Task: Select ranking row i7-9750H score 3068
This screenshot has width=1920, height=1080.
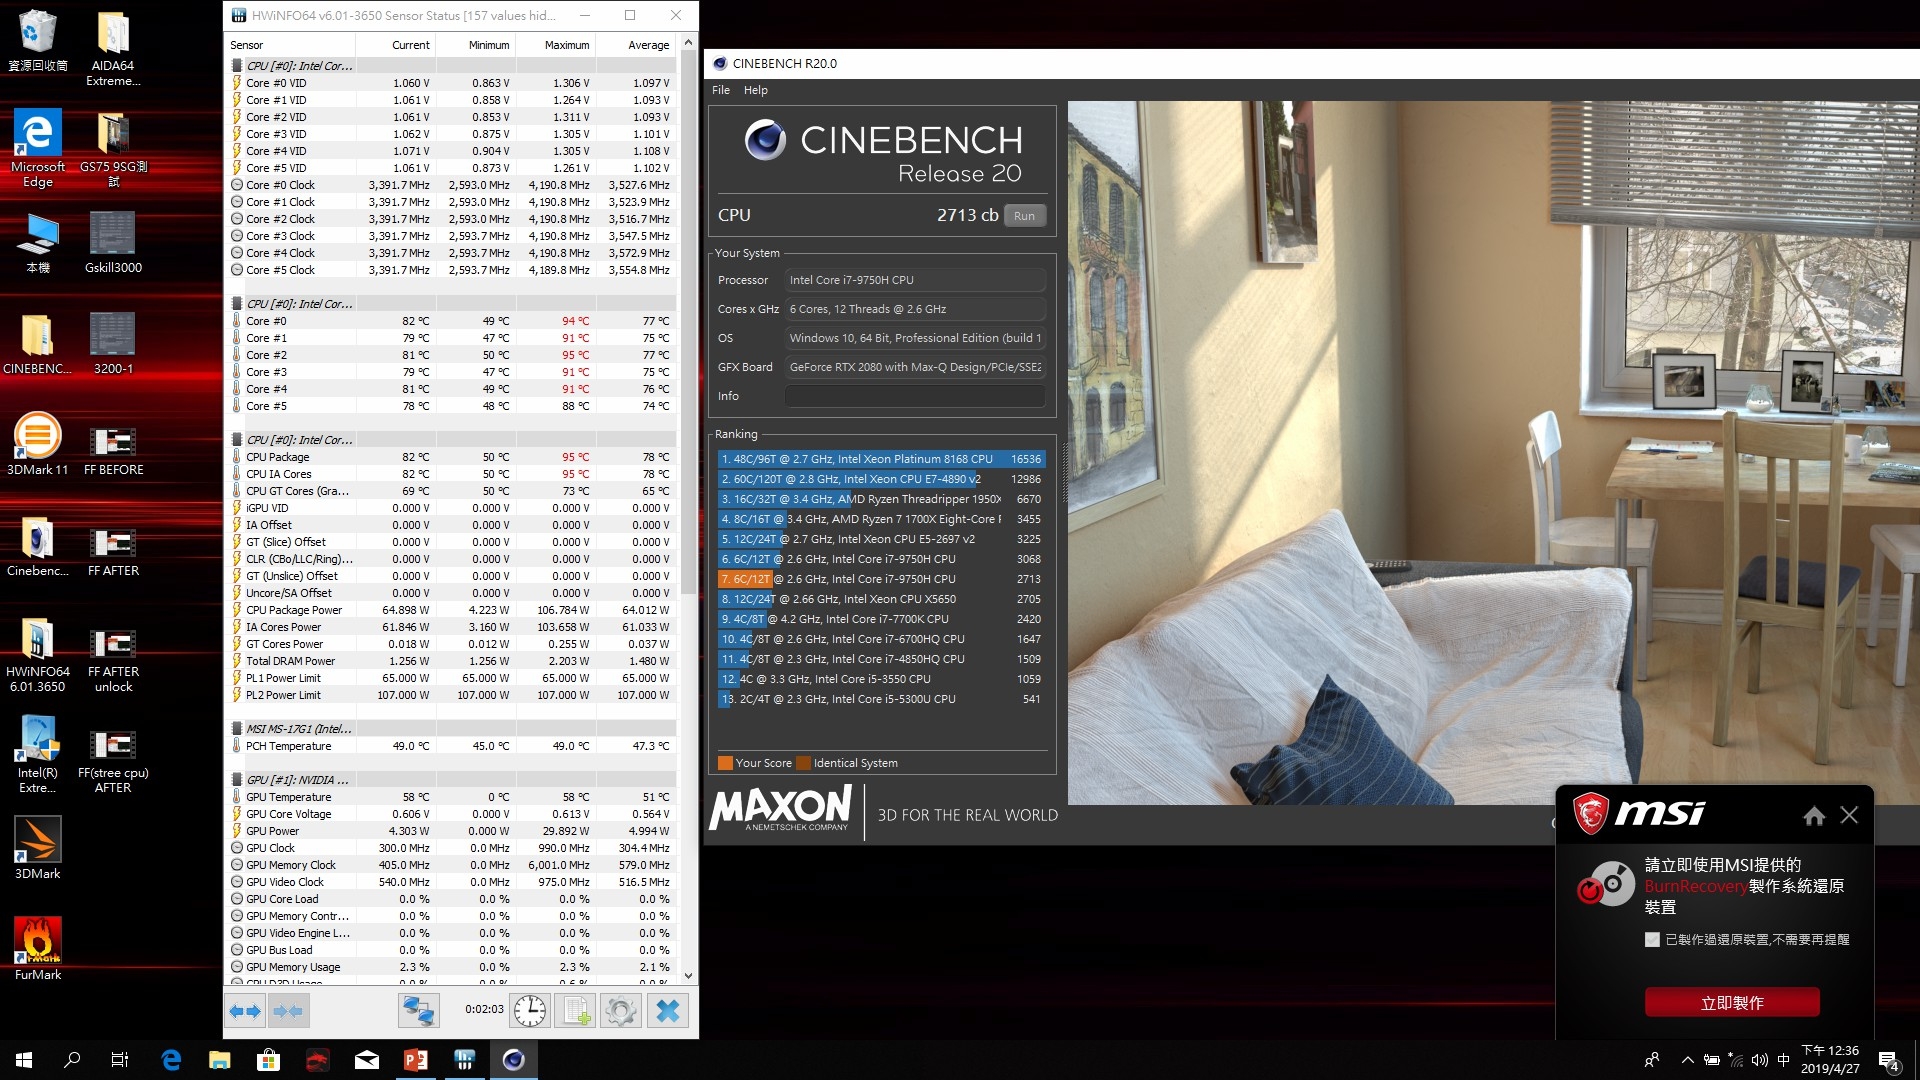Action: (x=881, y=559)
